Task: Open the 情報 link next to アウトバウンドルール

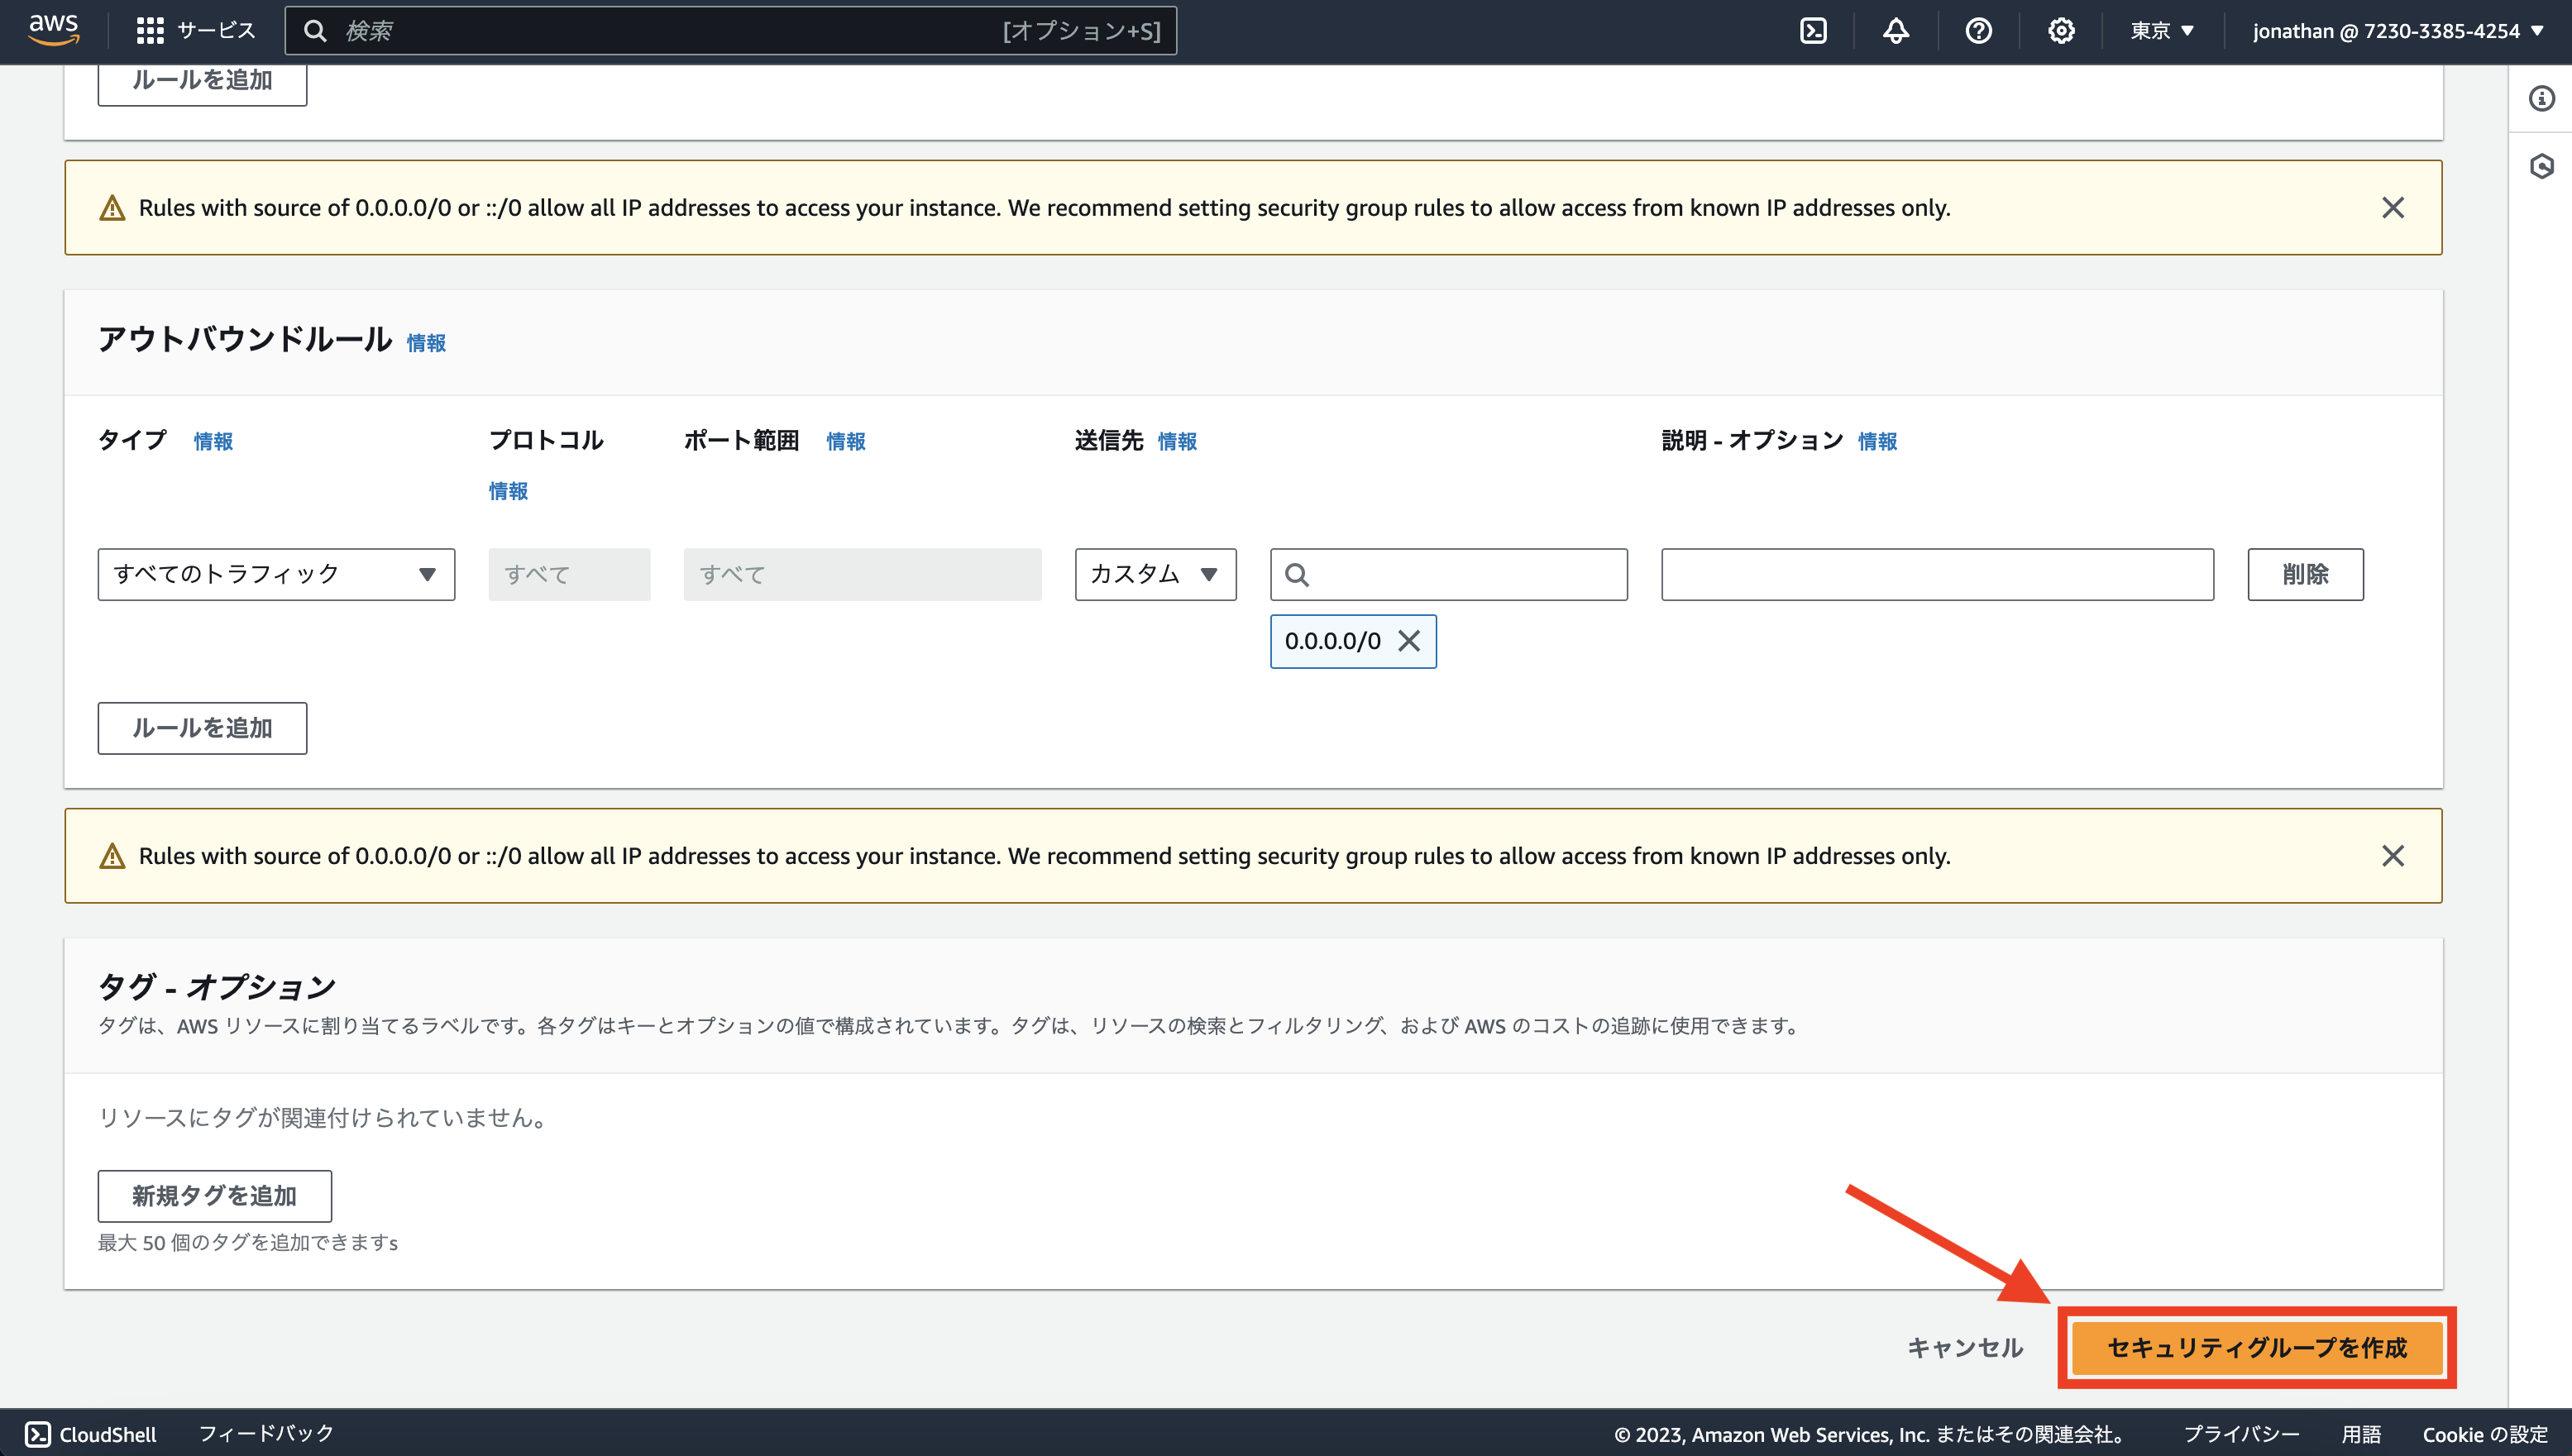Action: pyautogui.click(x=425, y=342)
